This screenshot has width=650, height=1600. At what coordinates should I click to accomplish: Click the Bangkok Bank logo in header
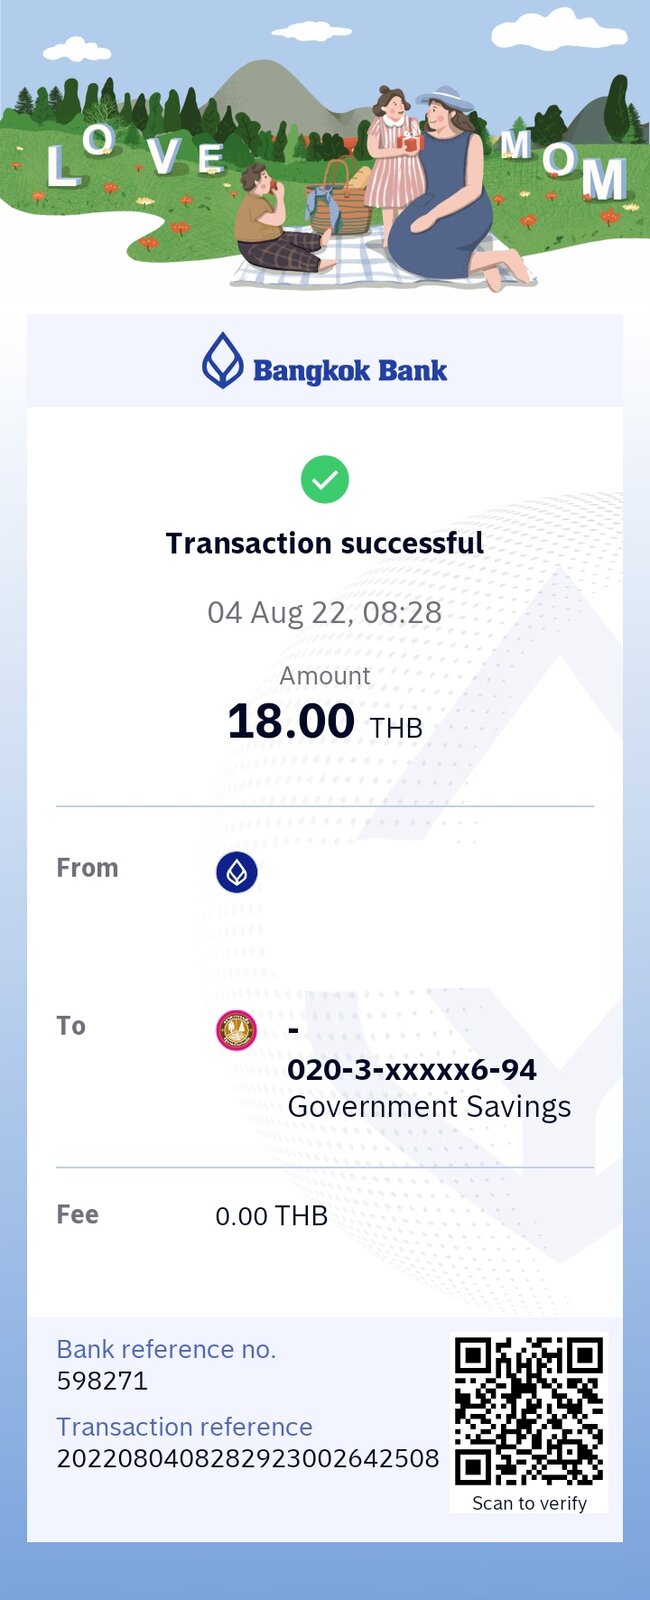[x=325, y=361]
